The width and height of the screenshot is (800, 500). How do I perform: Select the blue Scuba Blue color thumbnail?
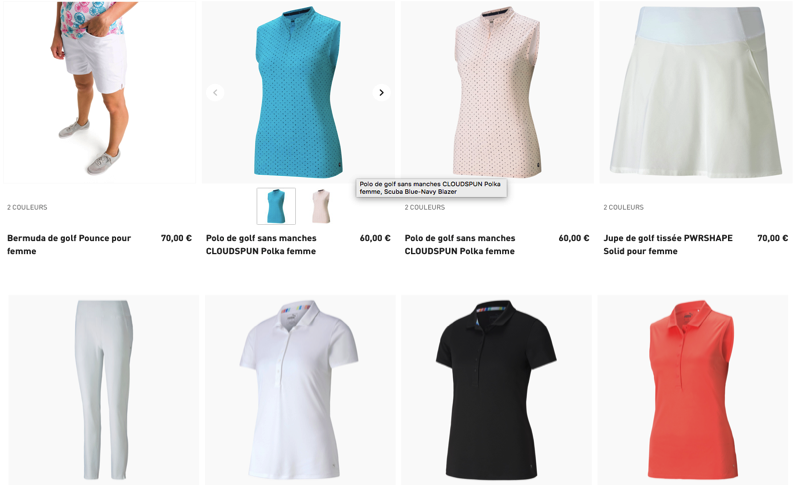point(276,206)
